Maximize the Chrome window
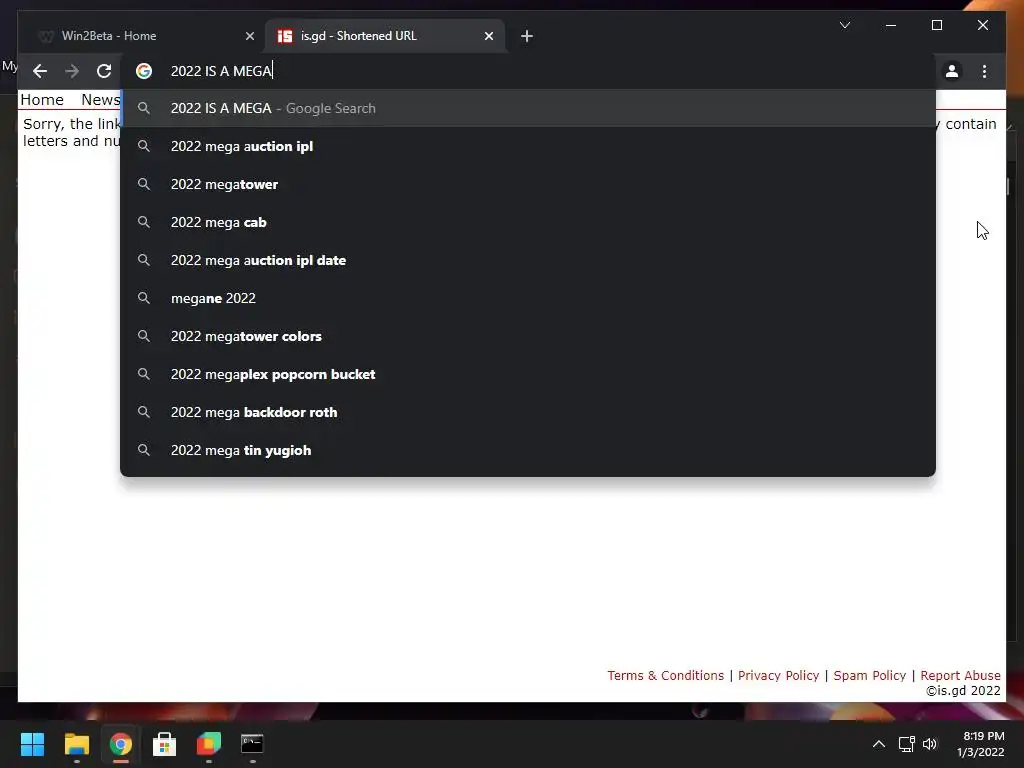 pos(936,25)
